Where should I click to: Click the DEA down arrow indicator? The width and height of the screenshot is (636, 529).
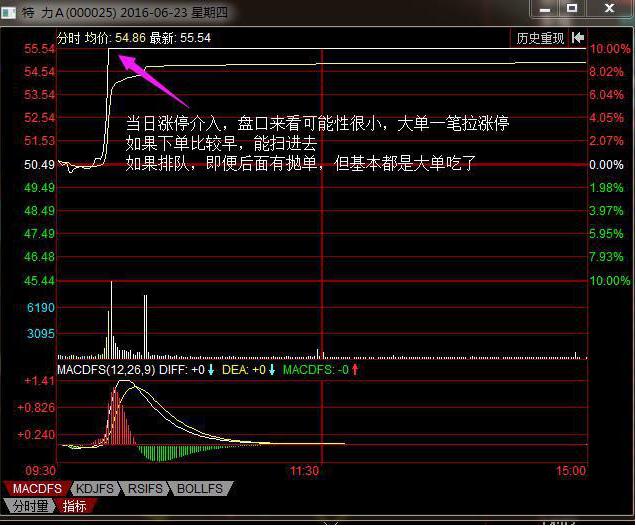coord(272,370)
